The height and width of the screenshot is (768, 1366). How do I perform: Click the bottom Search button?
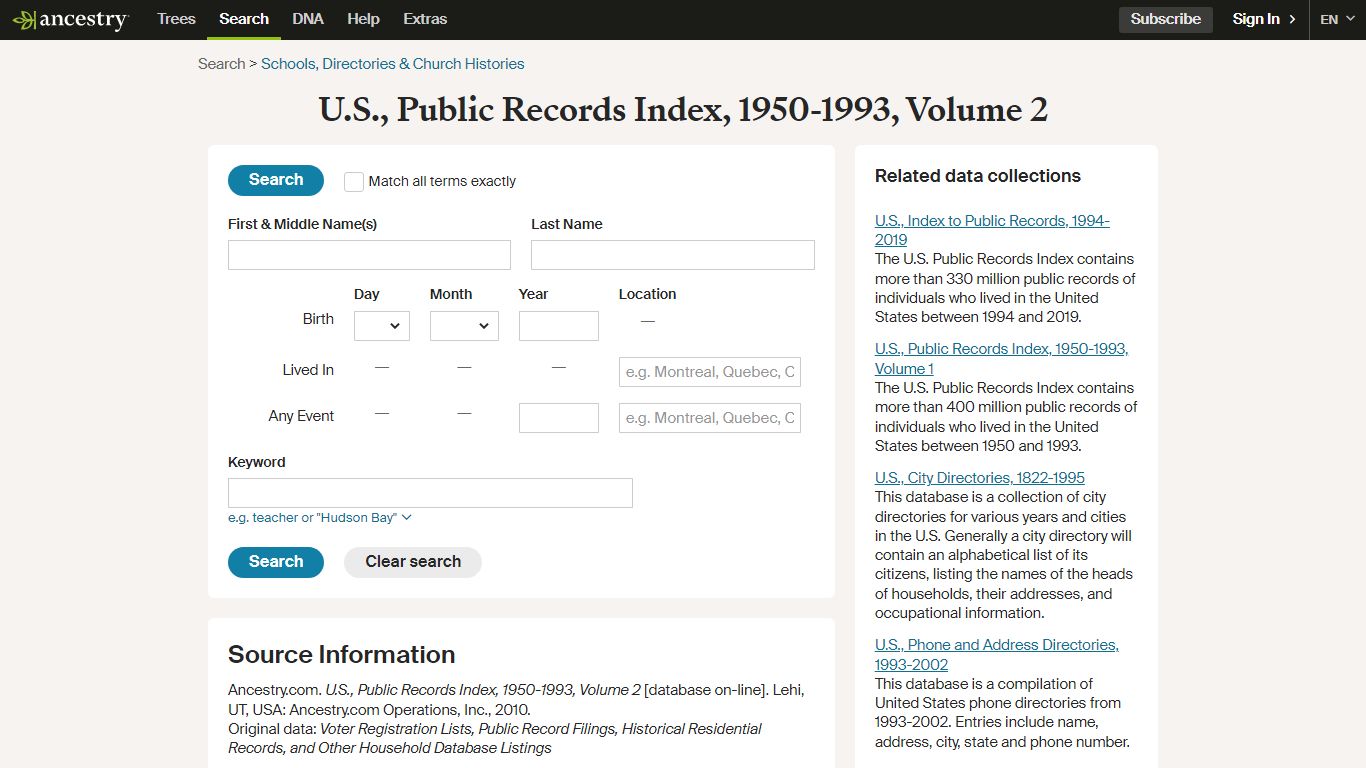[x=276, y=562]
